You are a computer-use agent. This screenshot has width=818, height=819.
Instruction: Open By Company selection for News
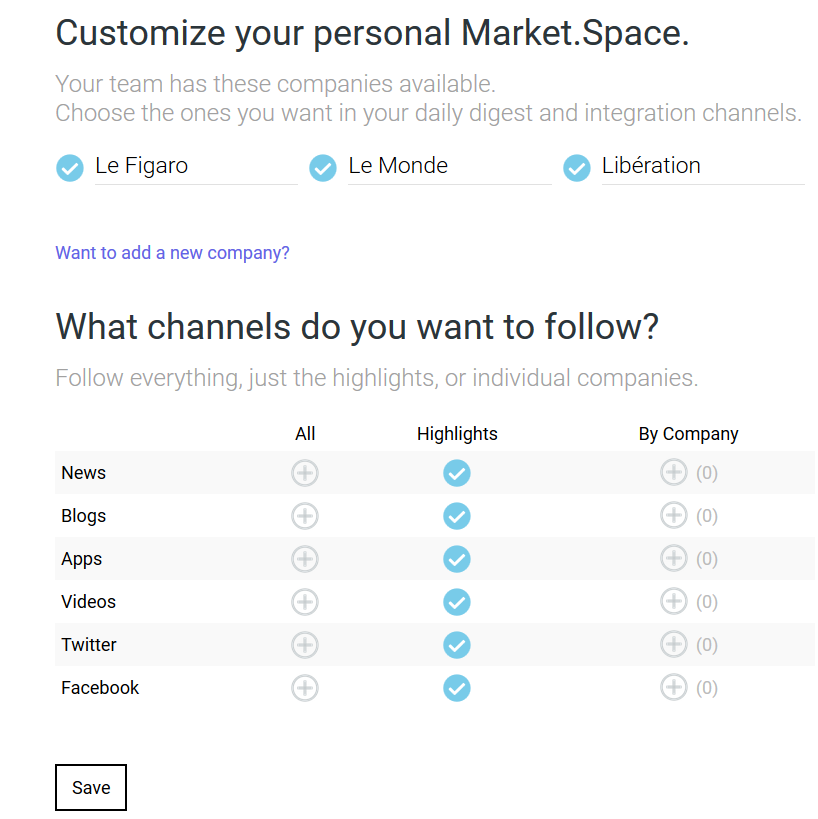point(674,473)
